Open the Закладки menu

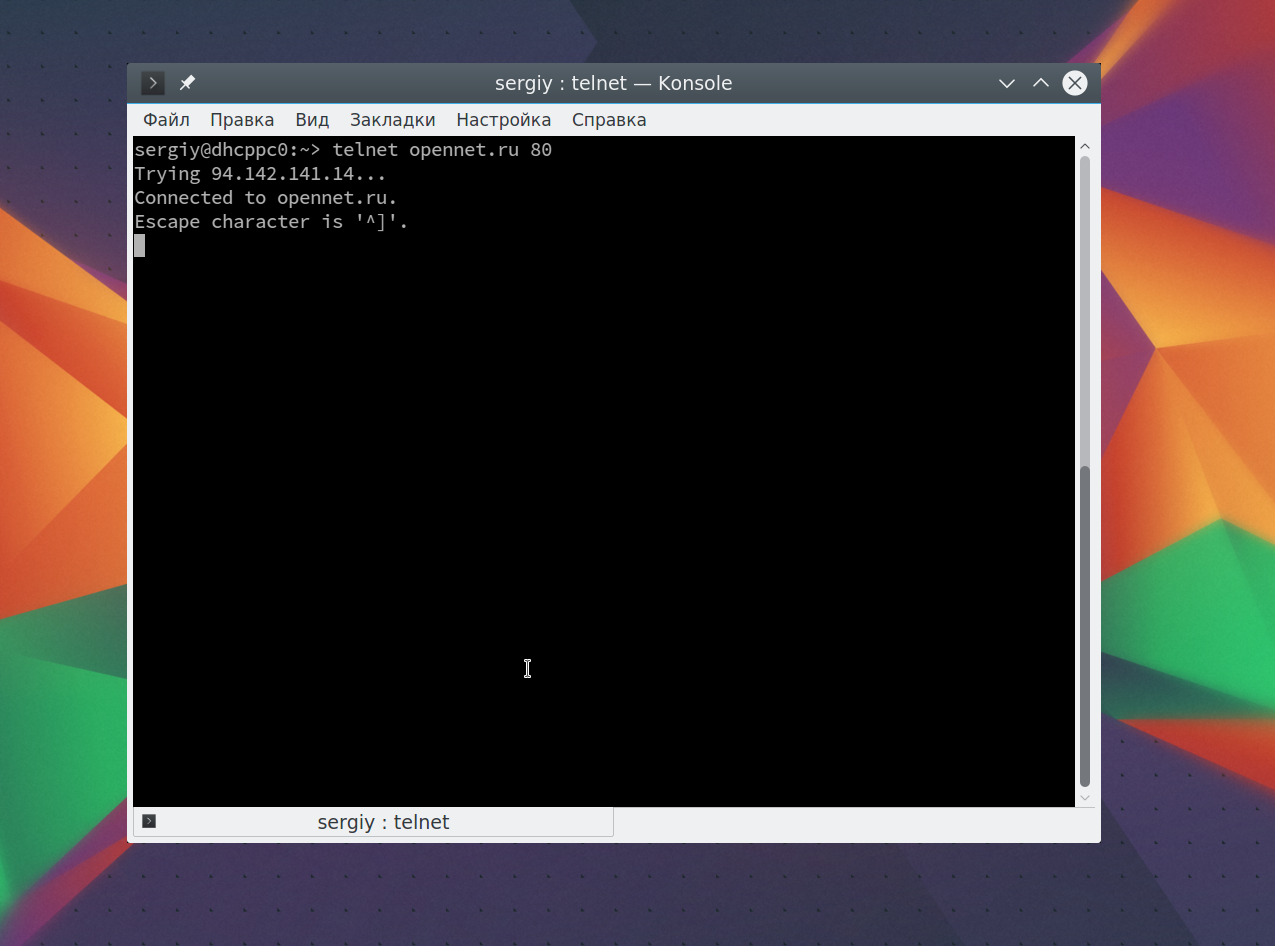click(x=392, y=120)
